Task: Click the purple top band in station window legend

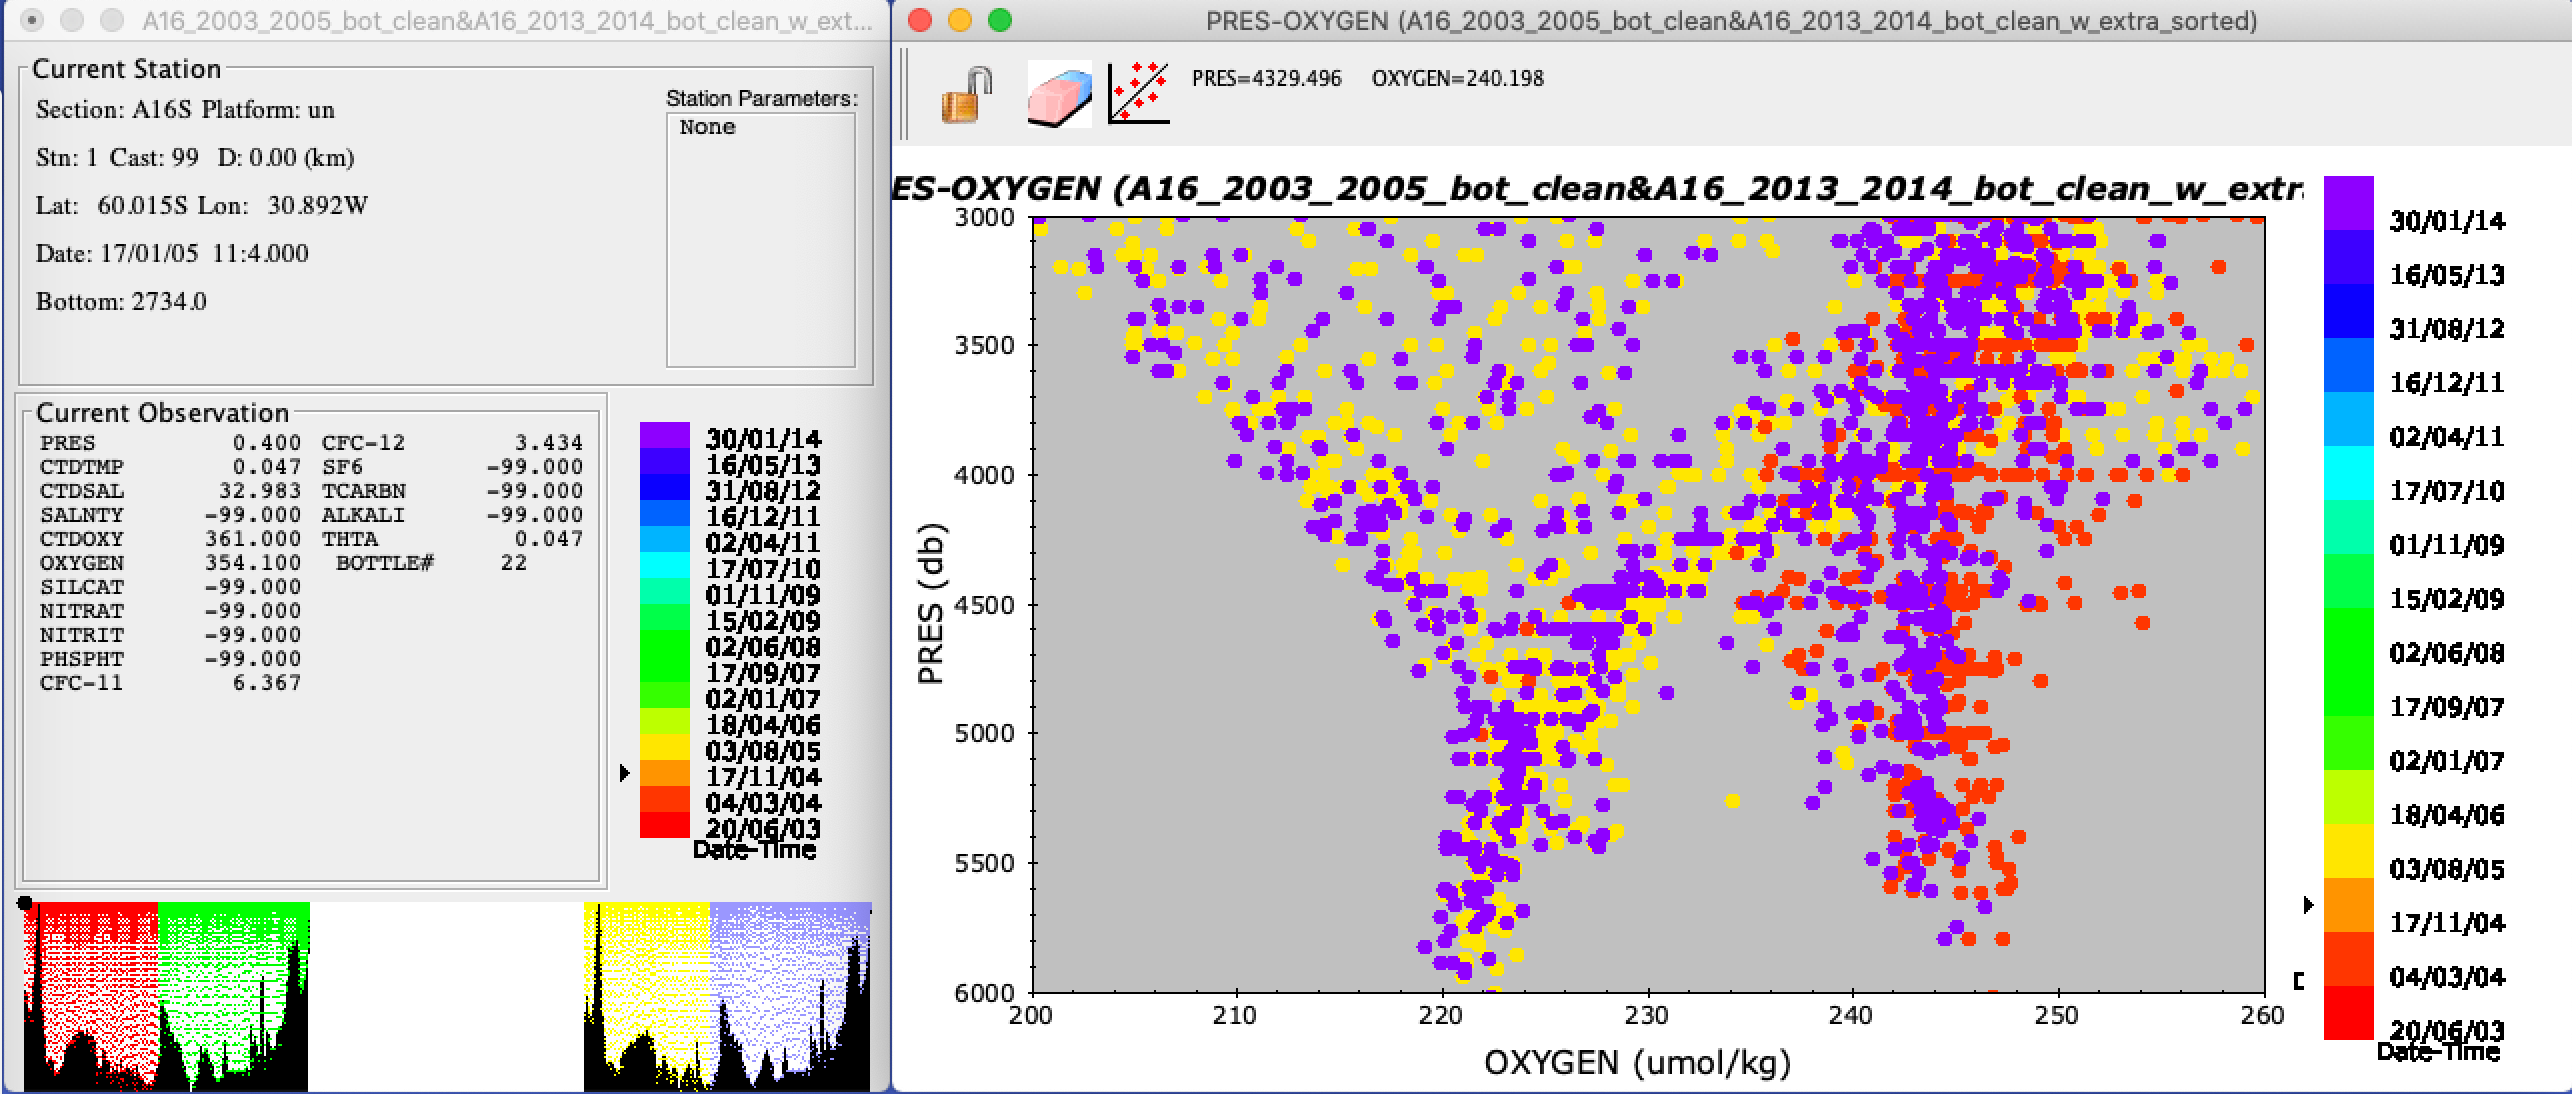Action: tap(665, 435)
